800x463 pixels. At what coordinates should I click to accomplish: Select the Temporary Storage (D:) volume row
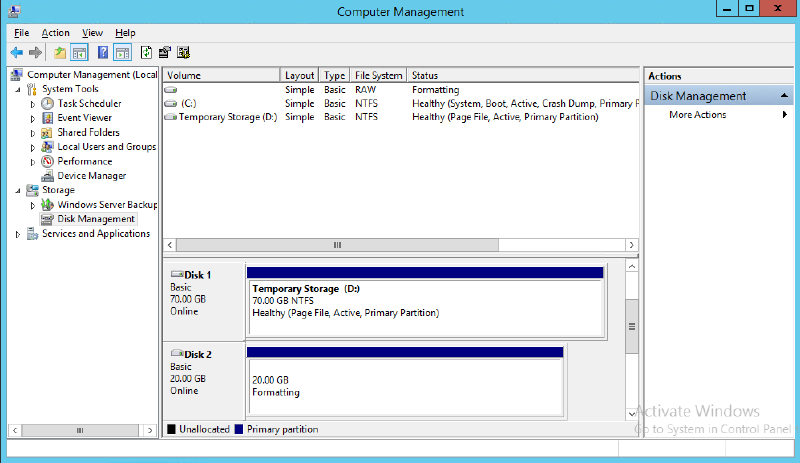[401, 117]
